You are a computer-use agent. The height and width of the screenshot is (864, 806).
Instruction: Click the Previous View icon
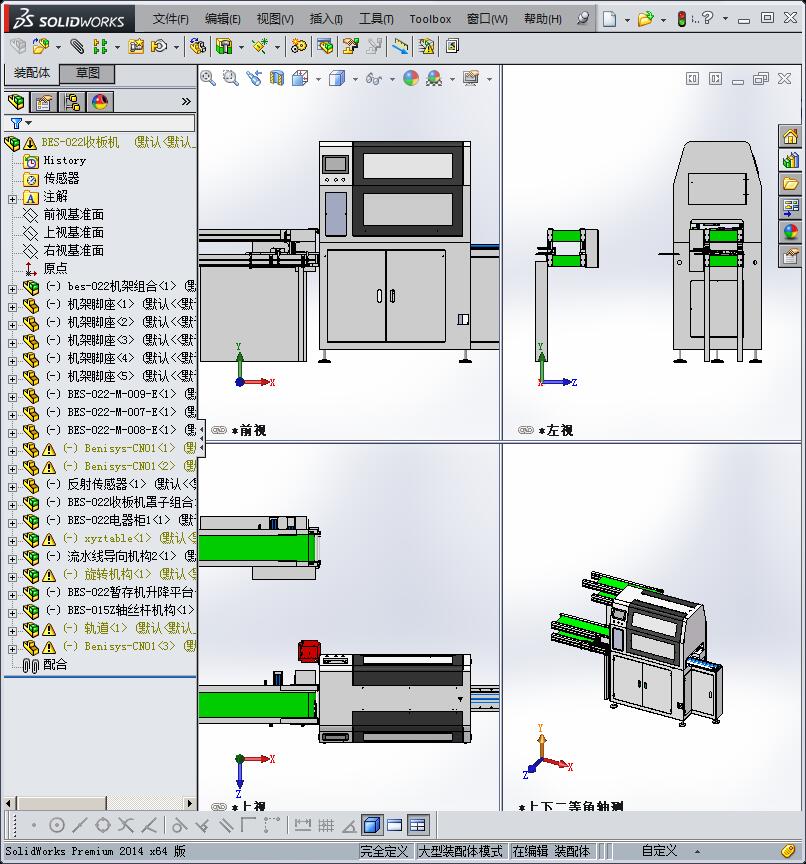pyautogui.click(x=254, y=78)
